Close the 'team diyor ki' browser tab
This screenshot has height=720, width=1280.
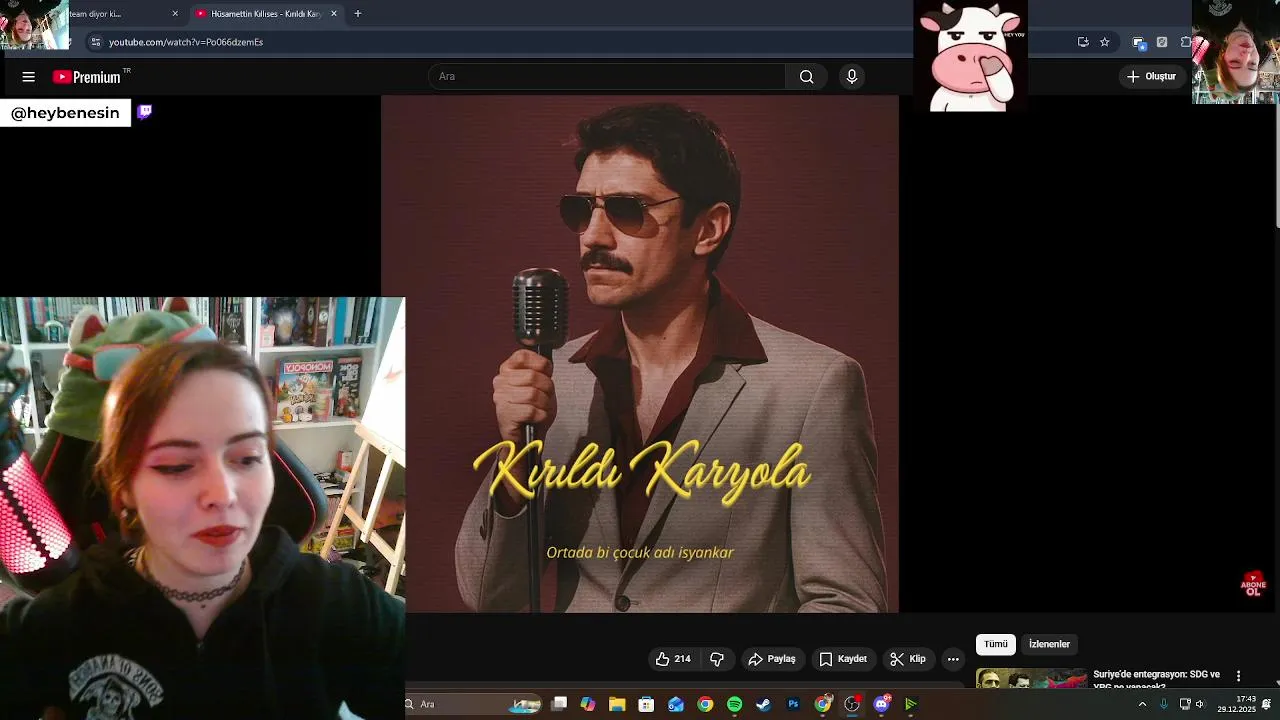click(x=175, y=14)
